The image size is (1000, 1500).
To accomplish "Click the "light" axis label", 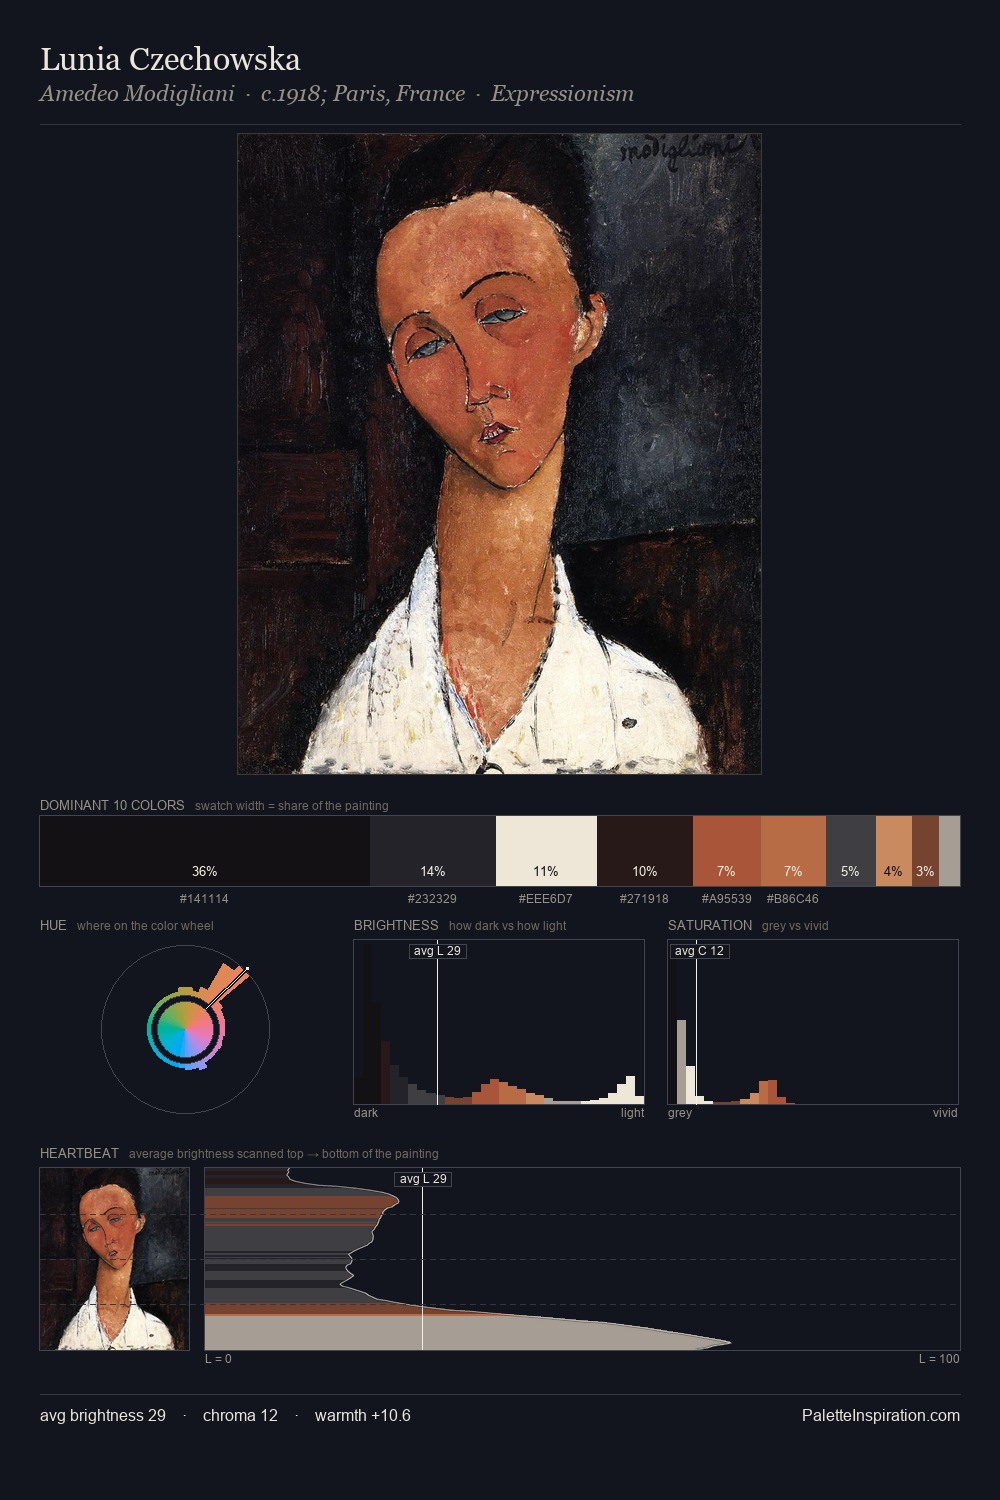I will (x=632, y=1113).
